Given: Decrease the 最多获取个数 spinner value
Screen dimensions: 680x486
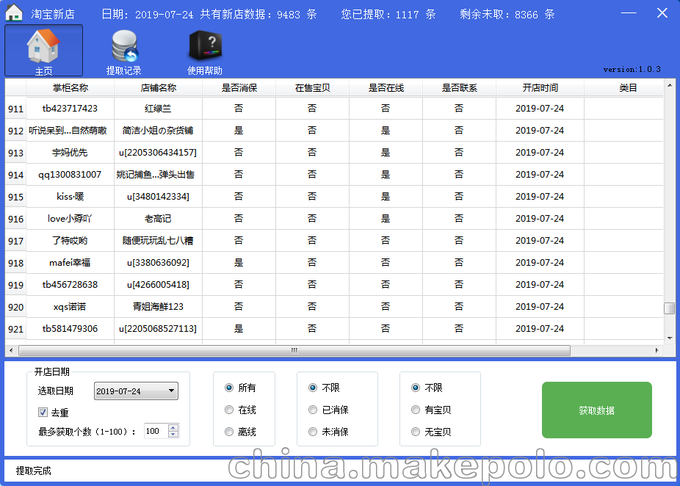Looking at the screenshot, I should coord(173,434).
